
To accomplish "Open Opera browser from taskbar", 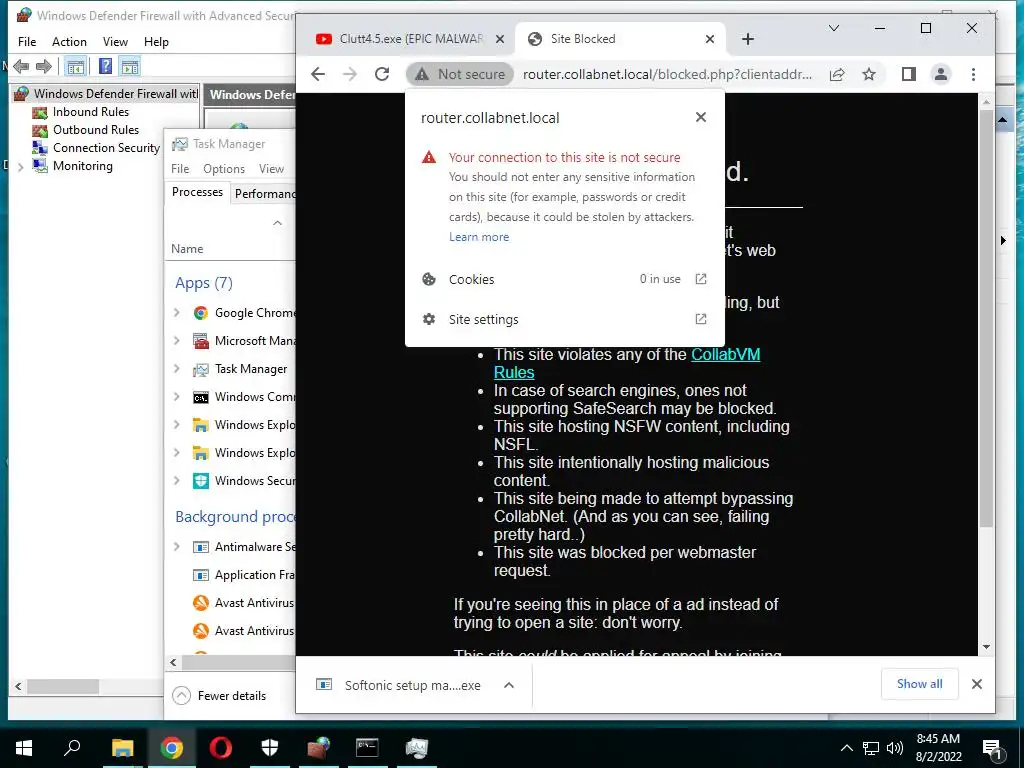I will coord(221,748).
